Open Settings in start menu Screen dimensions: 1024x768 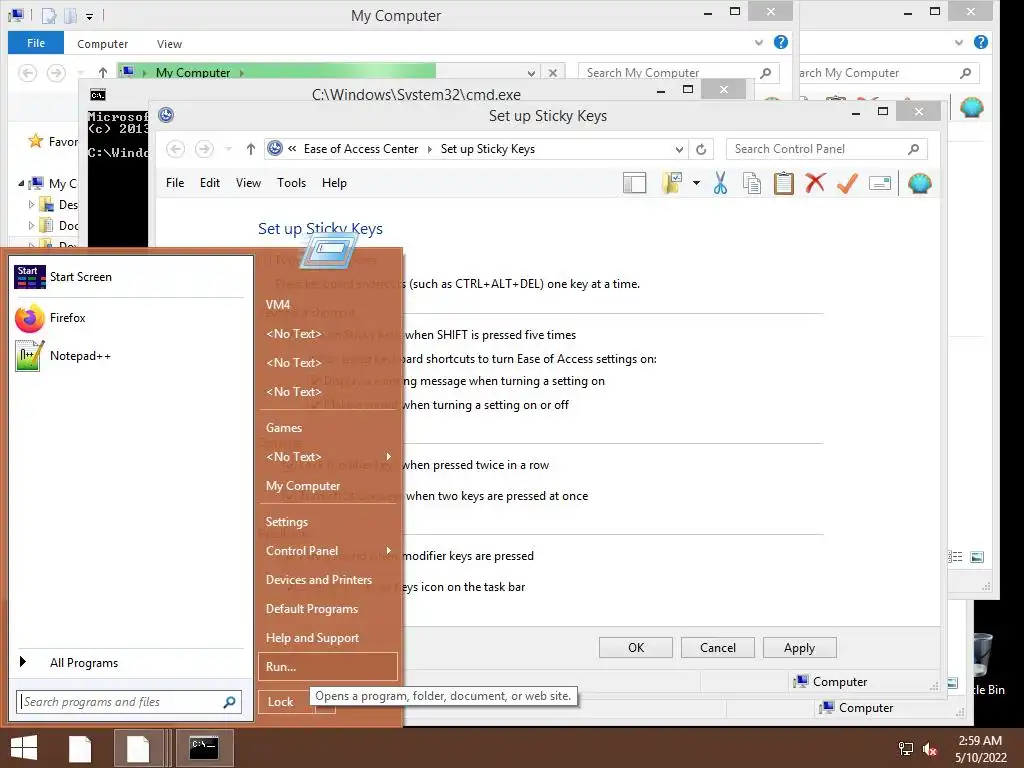(328, 522)
